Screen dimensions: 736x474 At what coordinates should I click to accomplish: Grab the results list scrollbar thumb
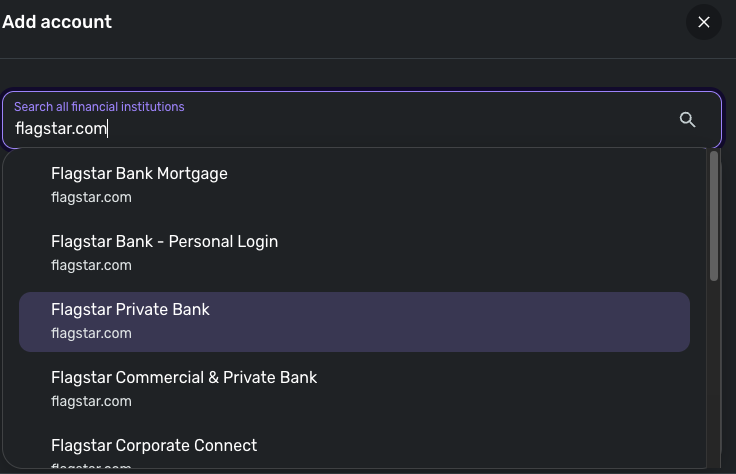click(x=714, y=215)
